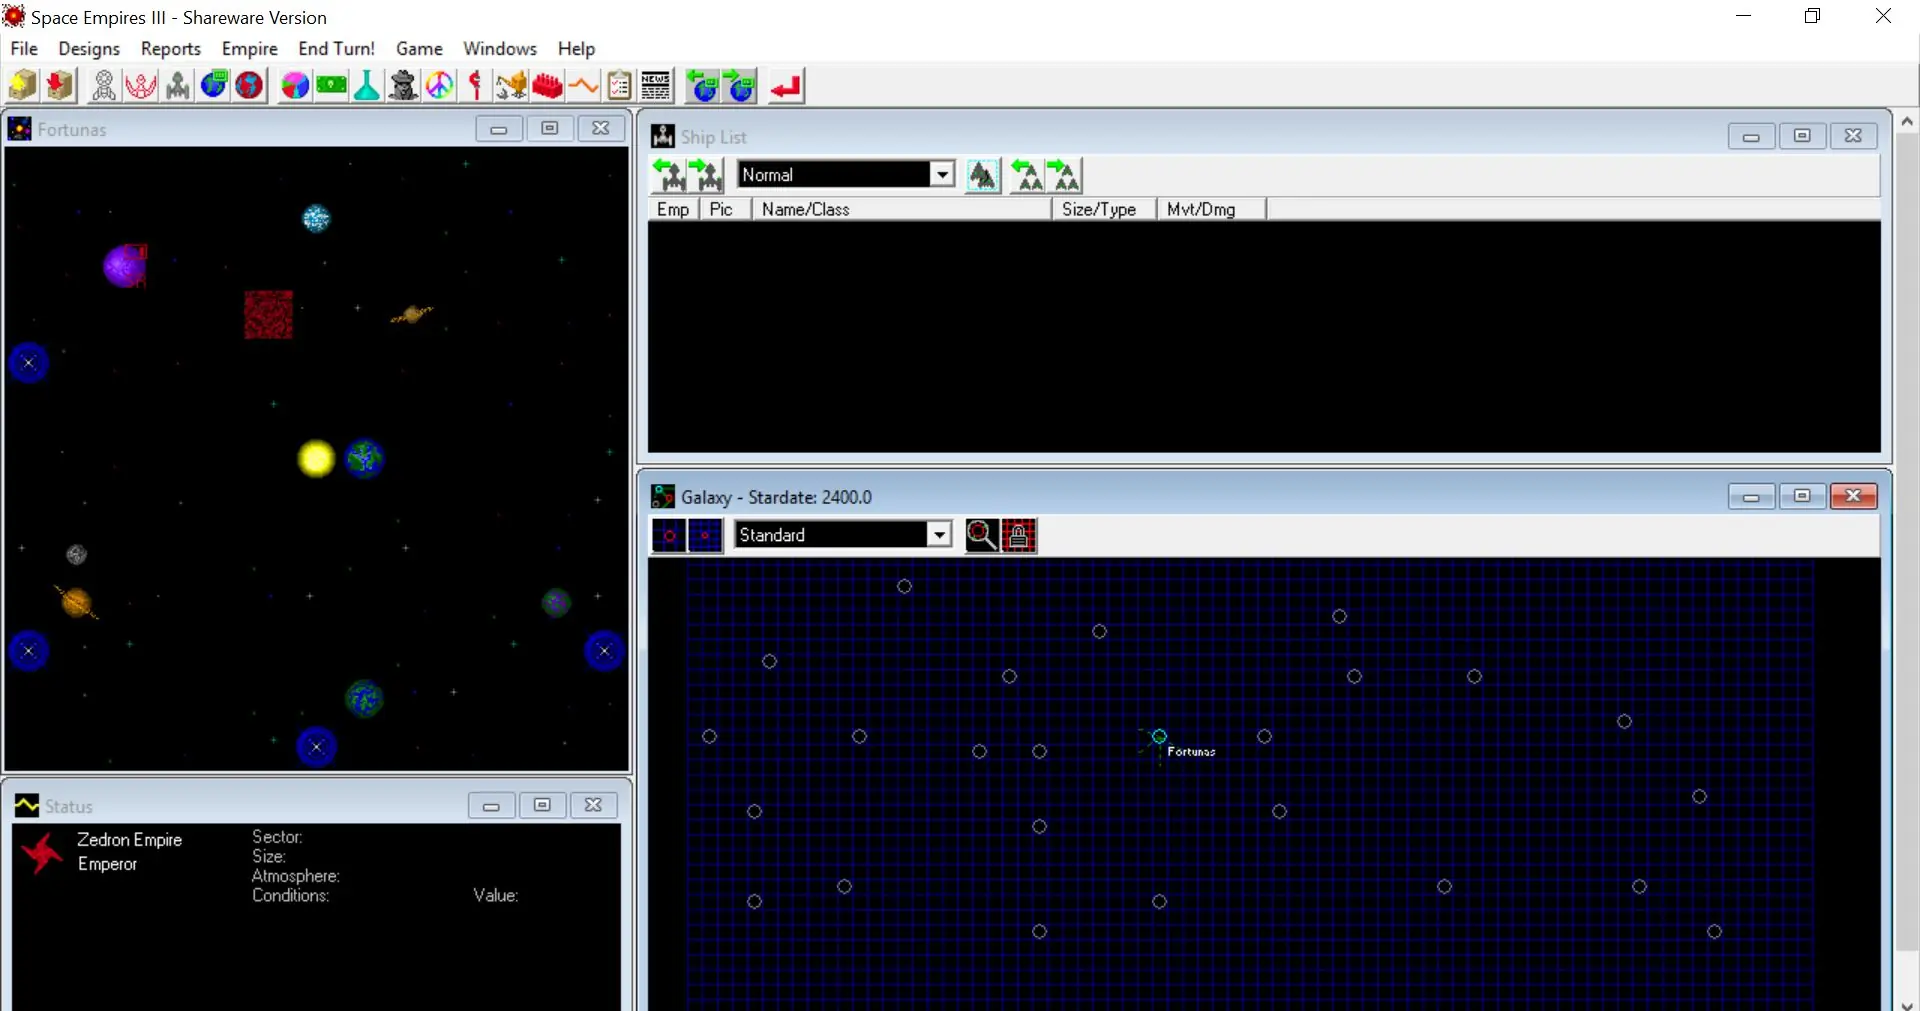Click the Size/Type column header
This screenshot has width=1920, height=1011.
[x=1104, y=209]
